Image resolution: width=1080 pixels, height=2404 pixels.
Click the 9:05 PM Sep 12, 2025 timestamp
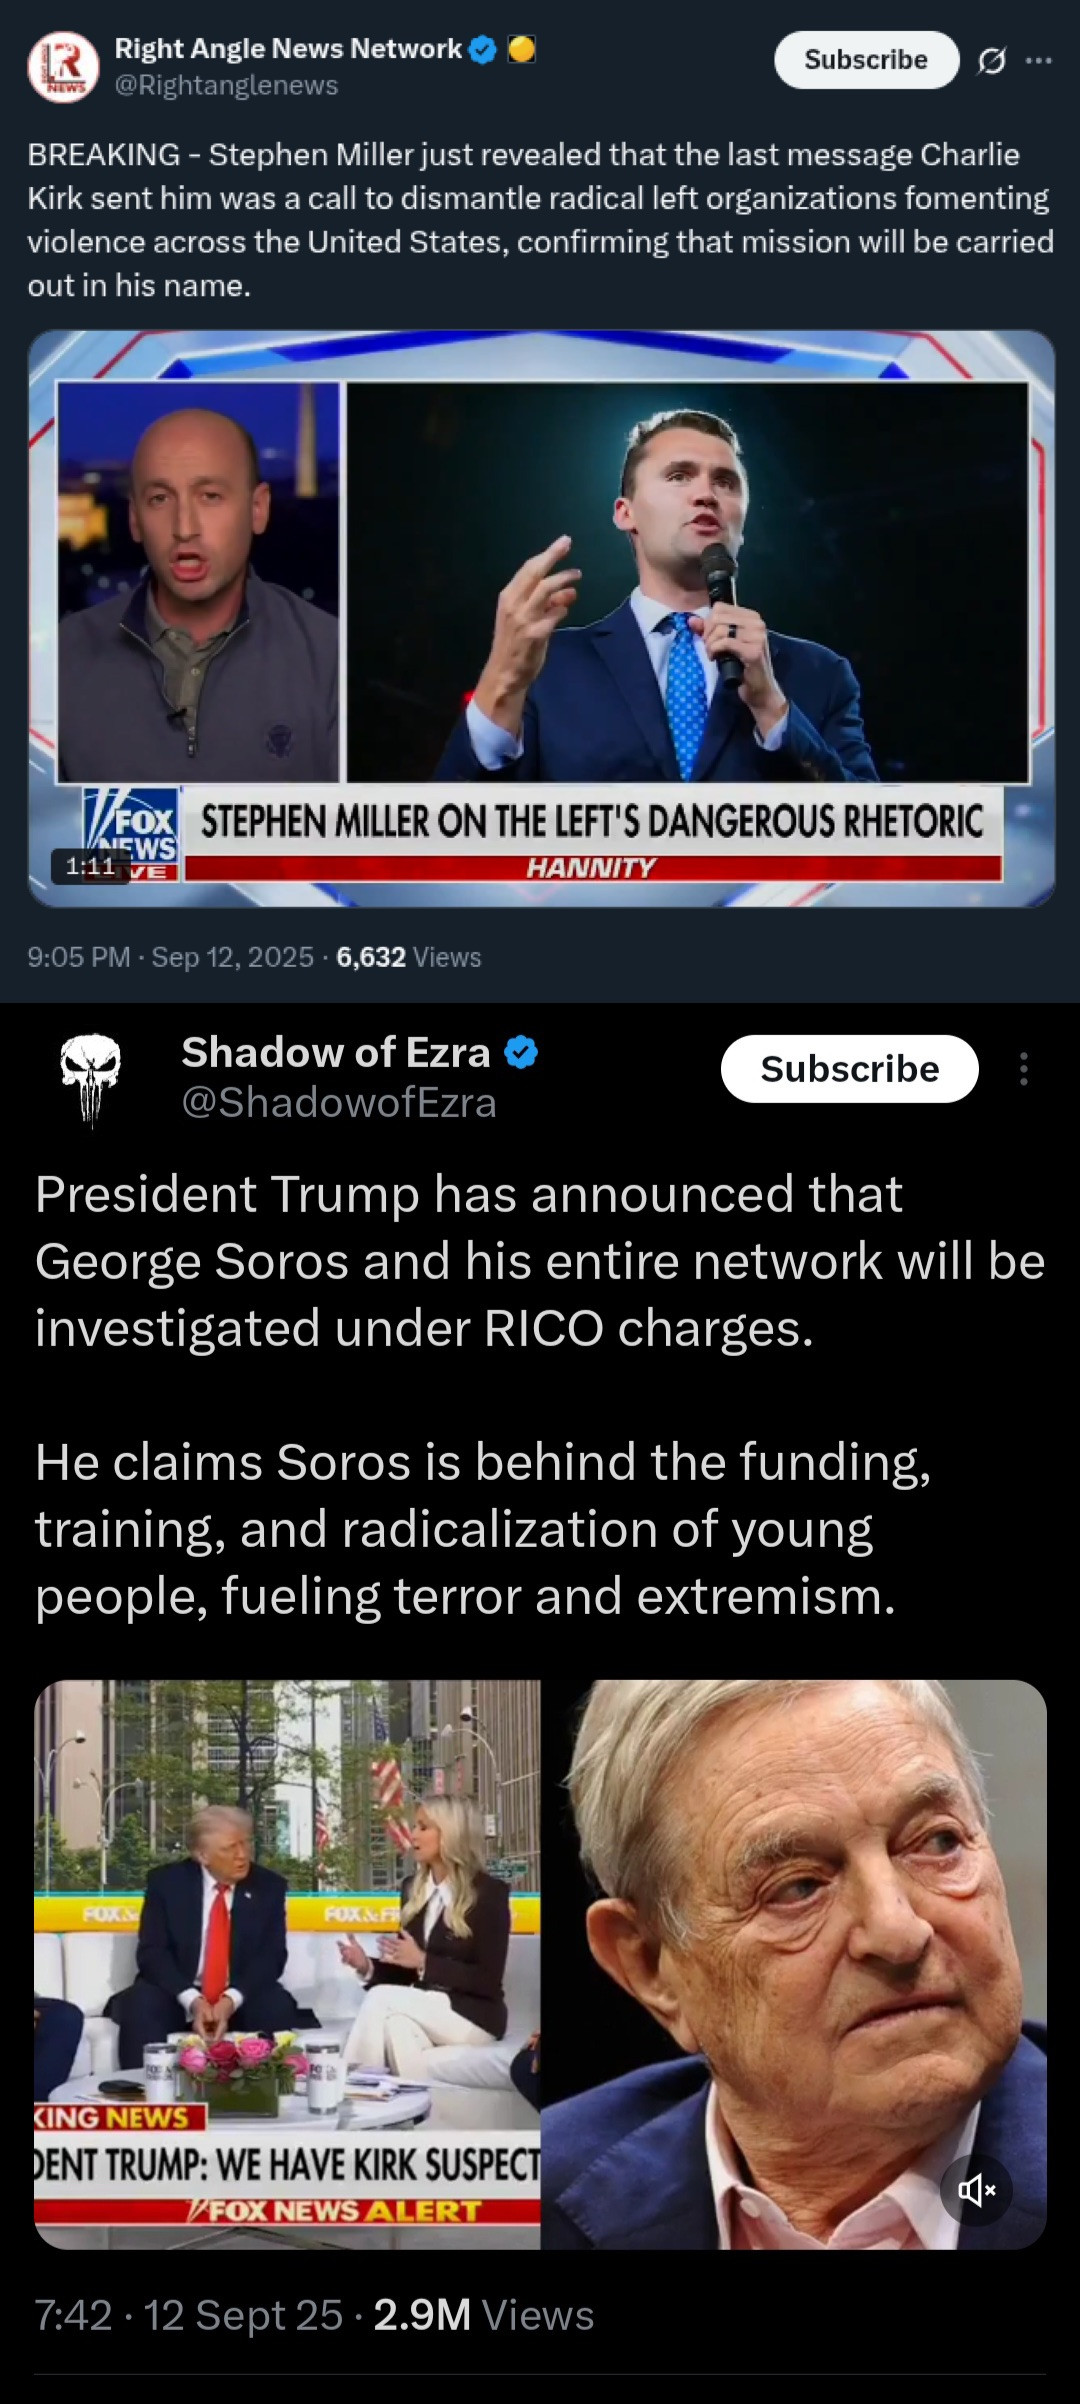click(x=171, y=957)
